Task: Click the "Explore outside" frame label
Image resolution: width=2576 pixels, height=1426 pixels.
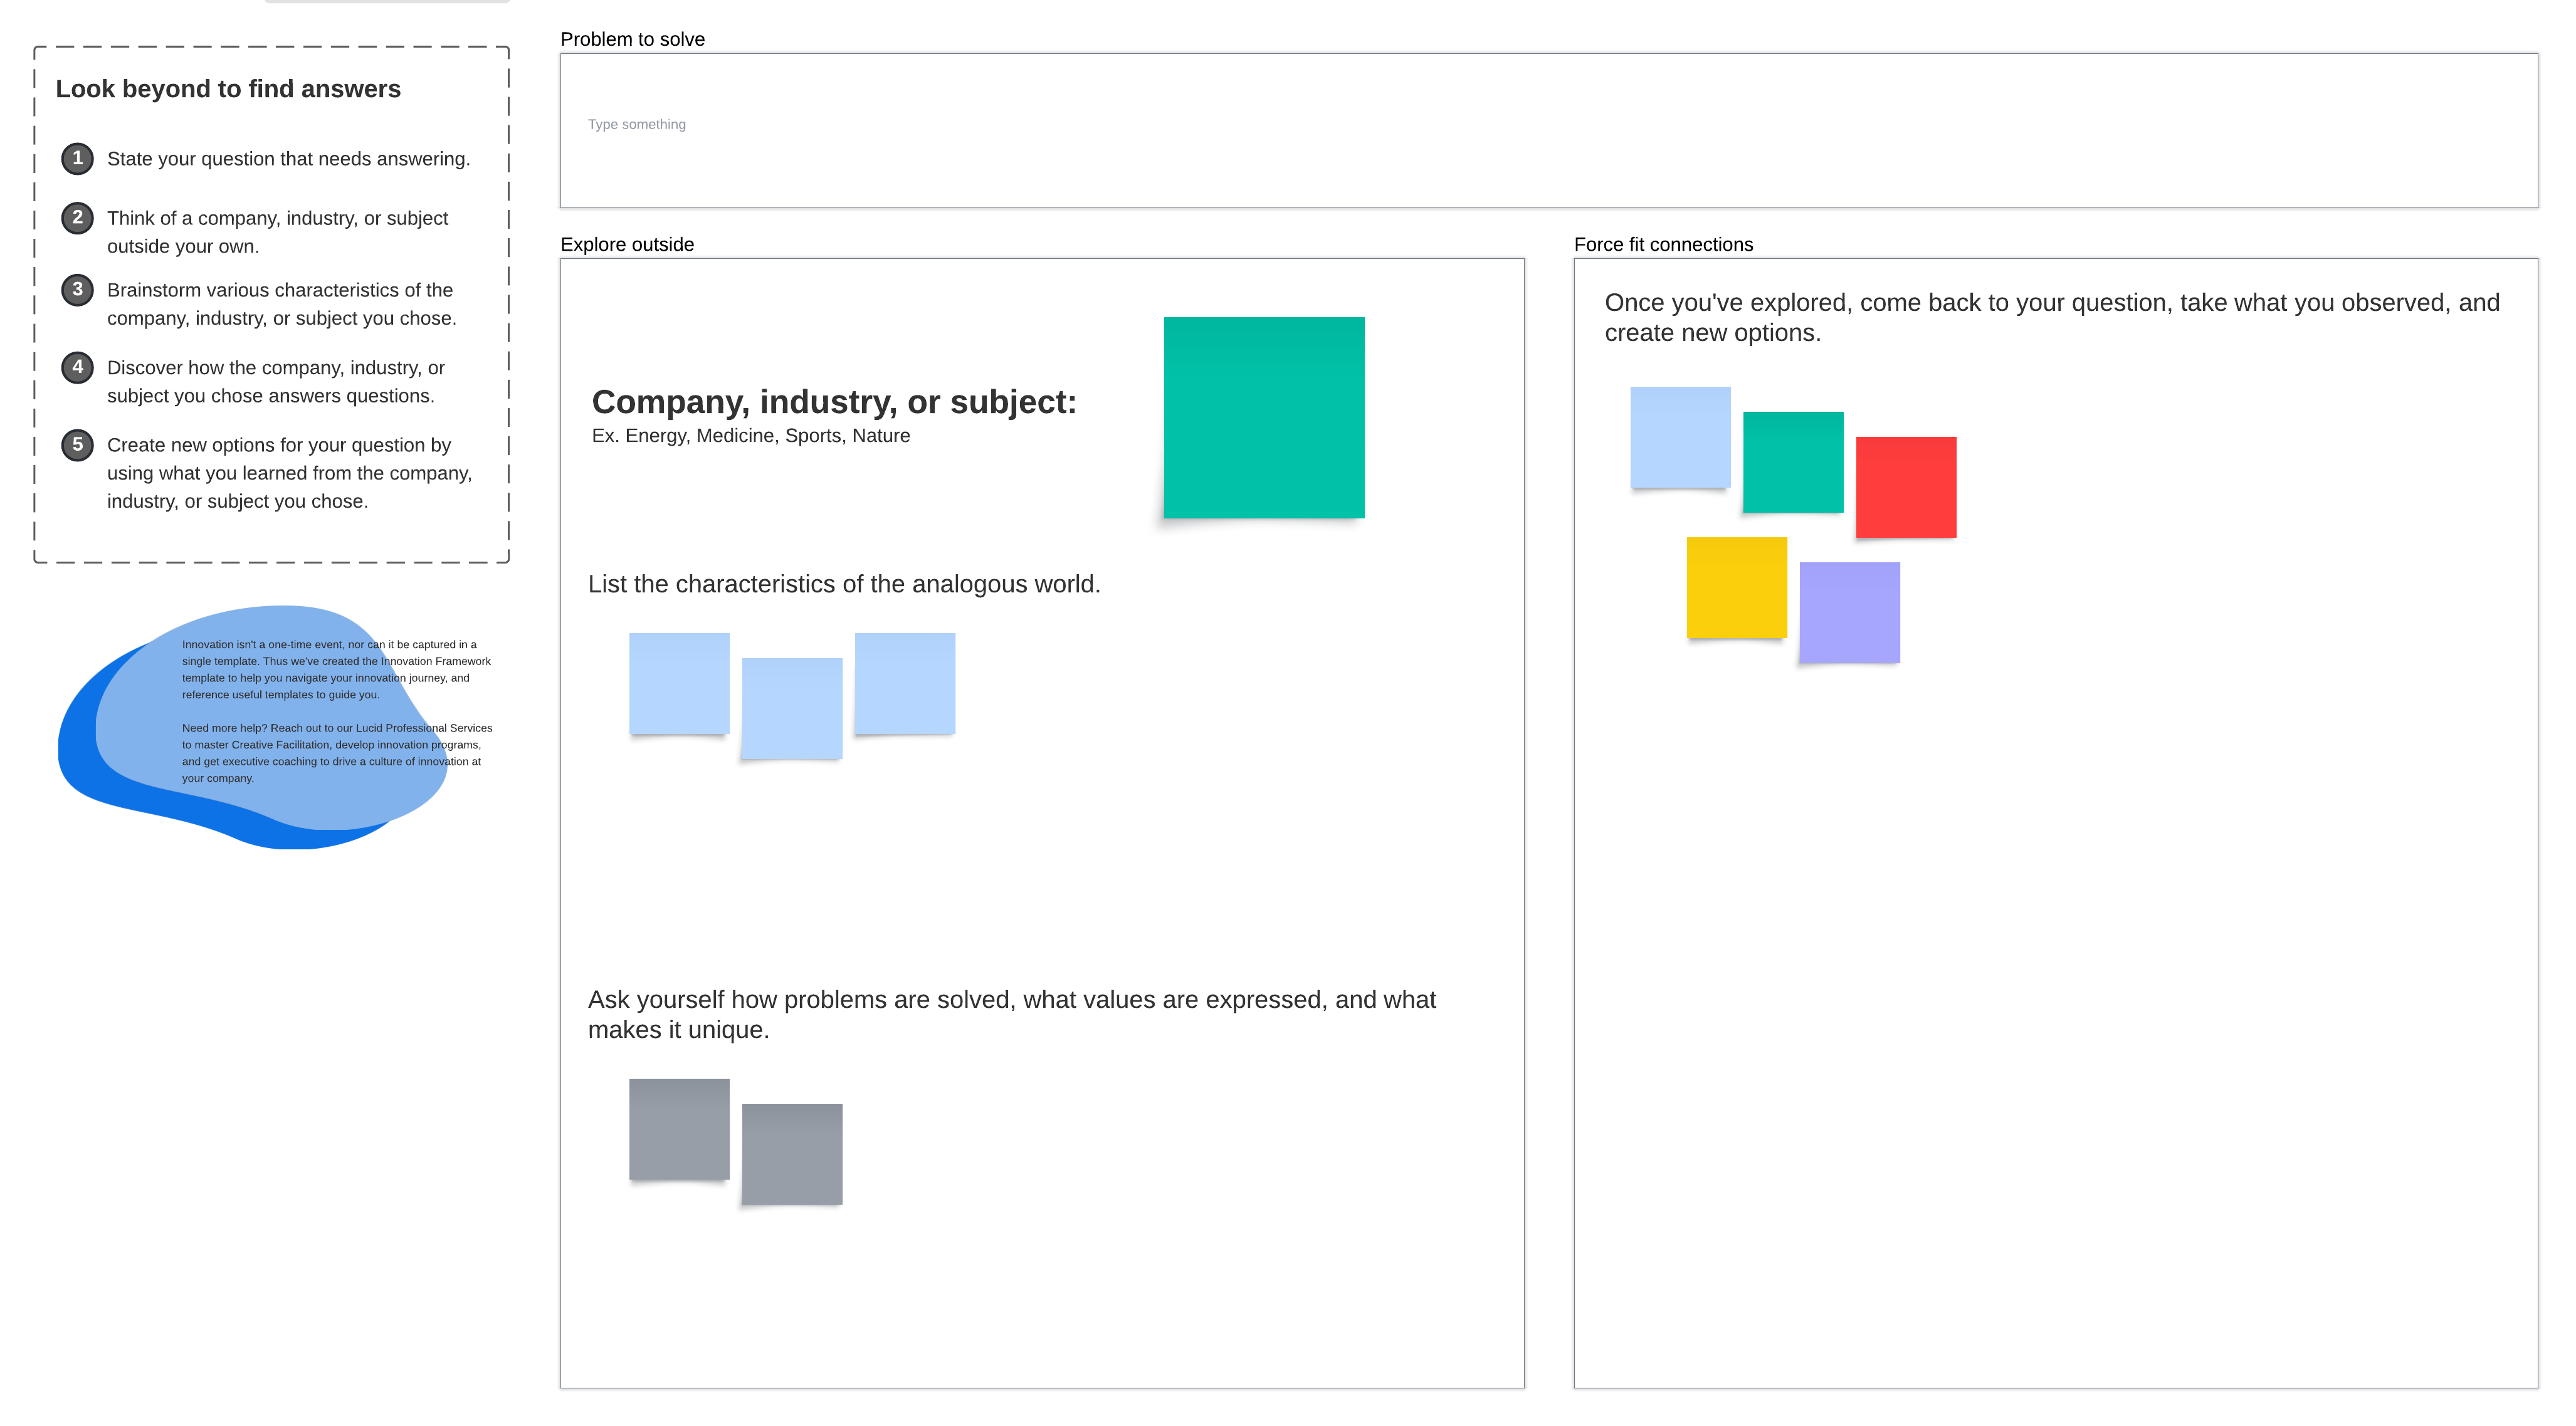Action: point(627,244)
